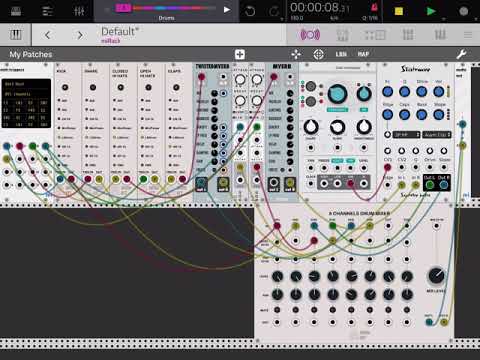Open My Patches list
Screen dimensions: 480x360
[31, 54]
